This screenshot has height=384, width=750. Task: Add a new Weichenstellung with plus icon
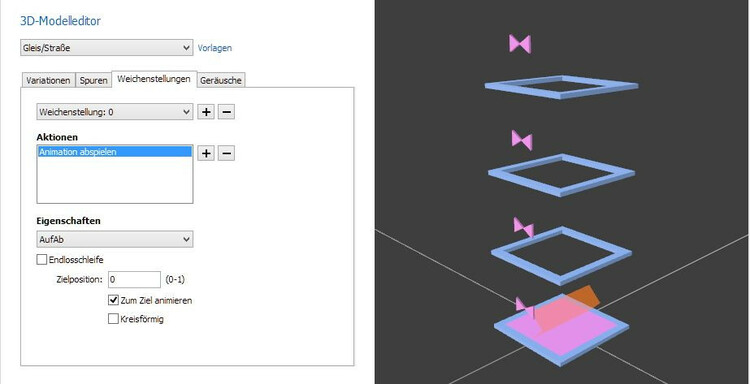pos(206,112)
